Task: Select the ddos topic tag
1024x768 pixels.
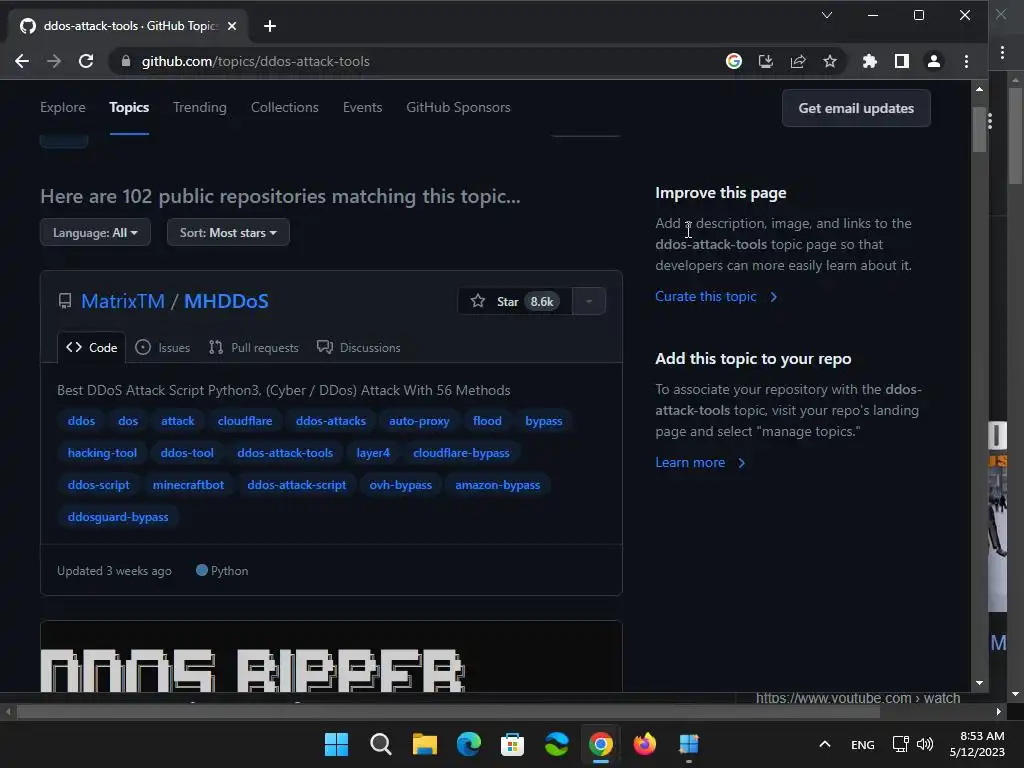Action: [x=82, y=421]
